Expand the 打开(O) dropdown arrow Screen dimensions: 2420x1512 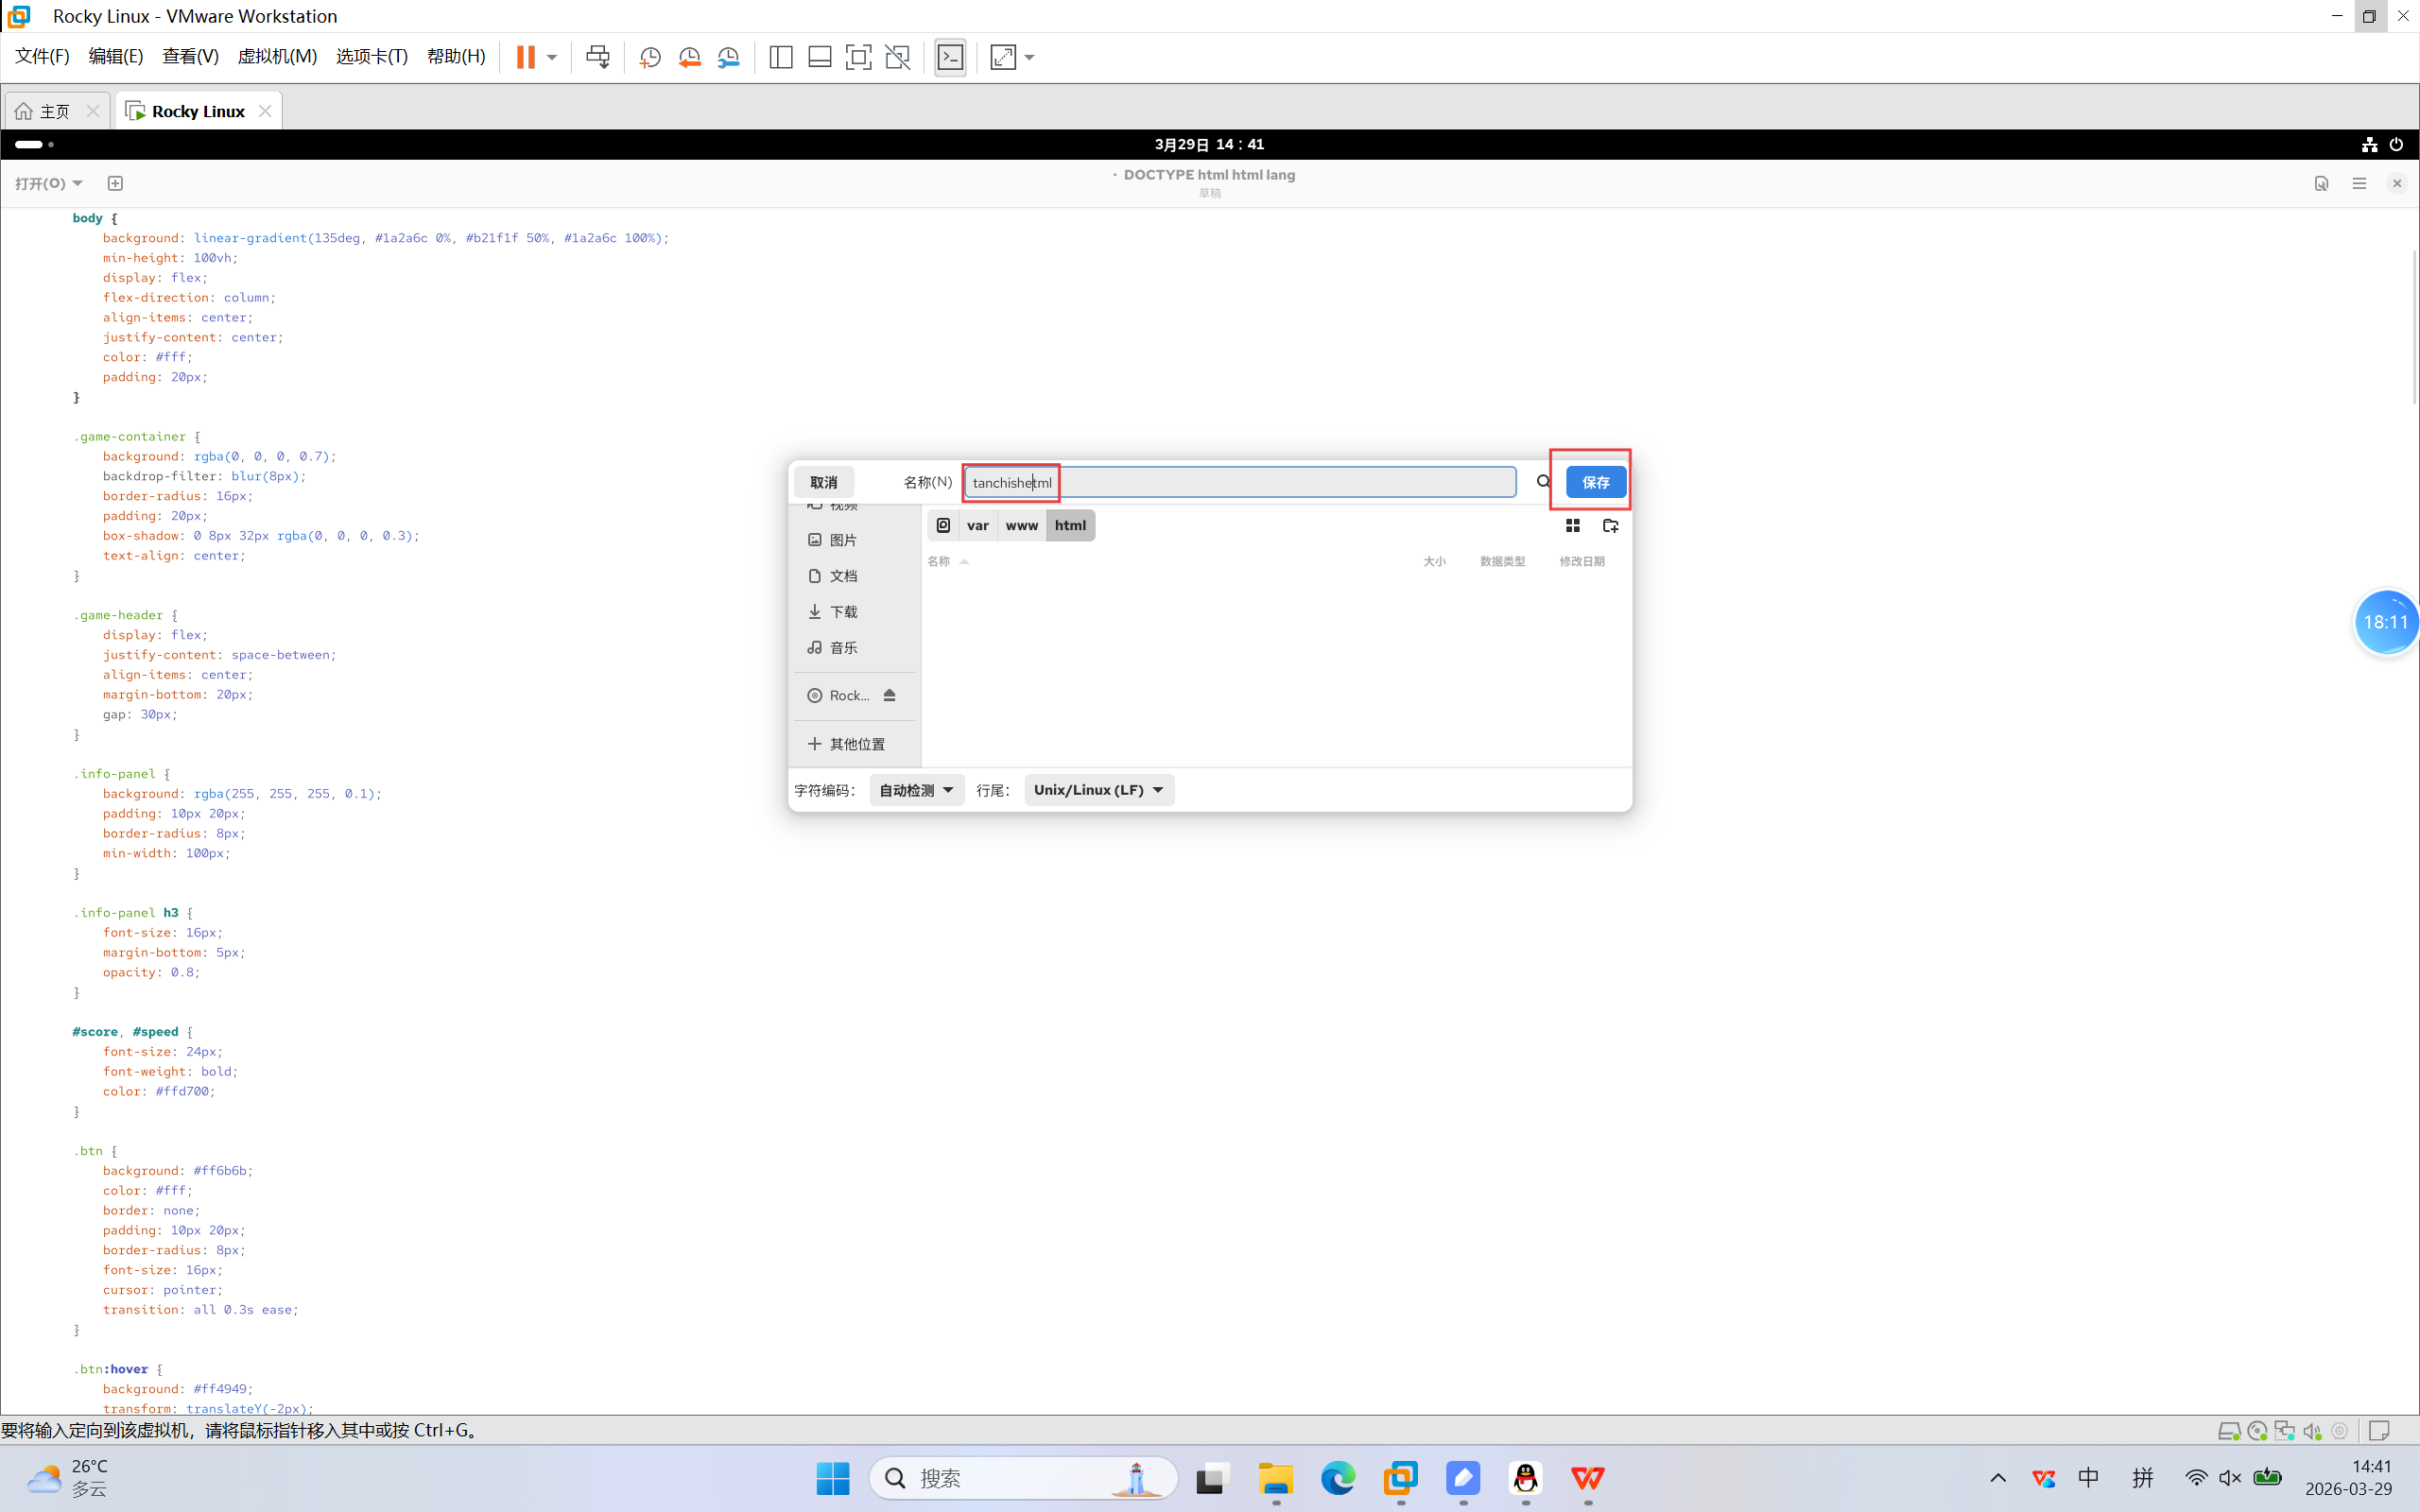tap(77, 183)
